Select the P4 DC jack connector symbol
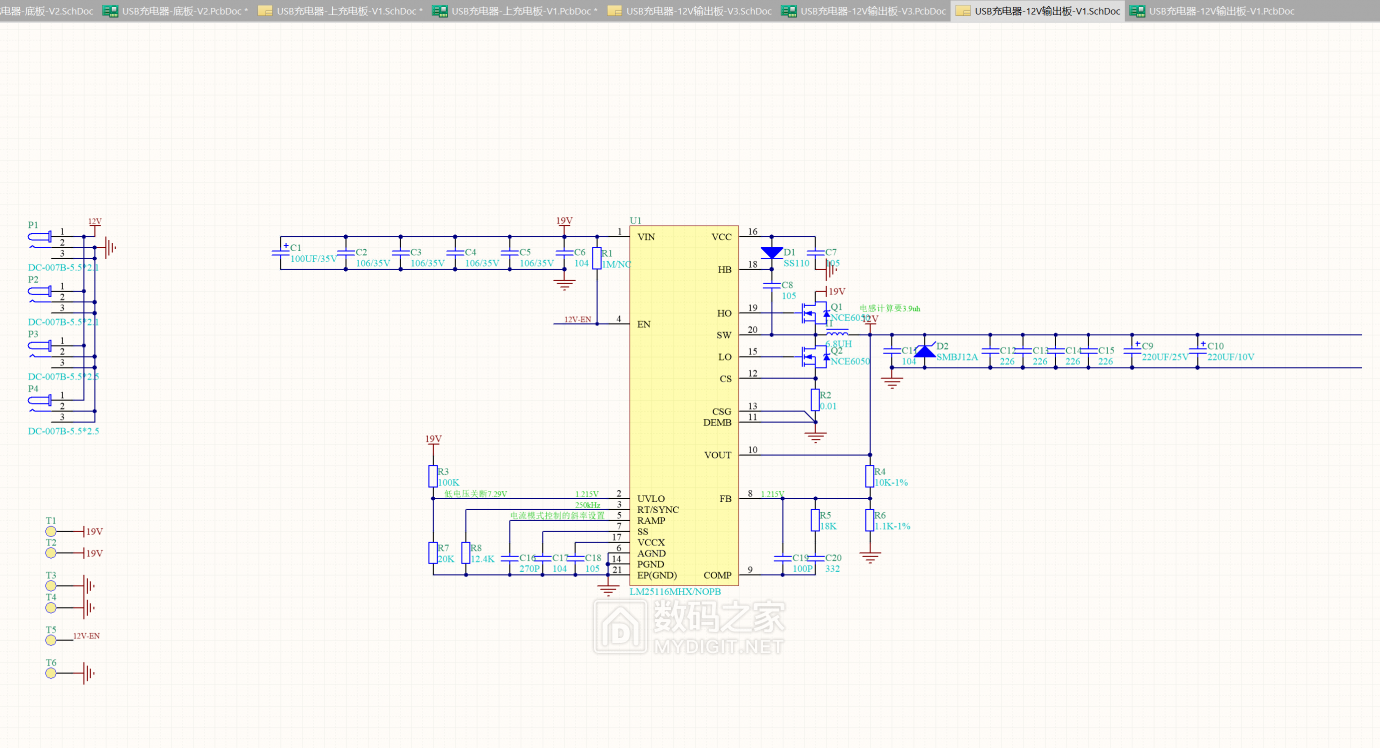Image resolution: width=1380 pixels, height=748 pixels. point(42,400)
